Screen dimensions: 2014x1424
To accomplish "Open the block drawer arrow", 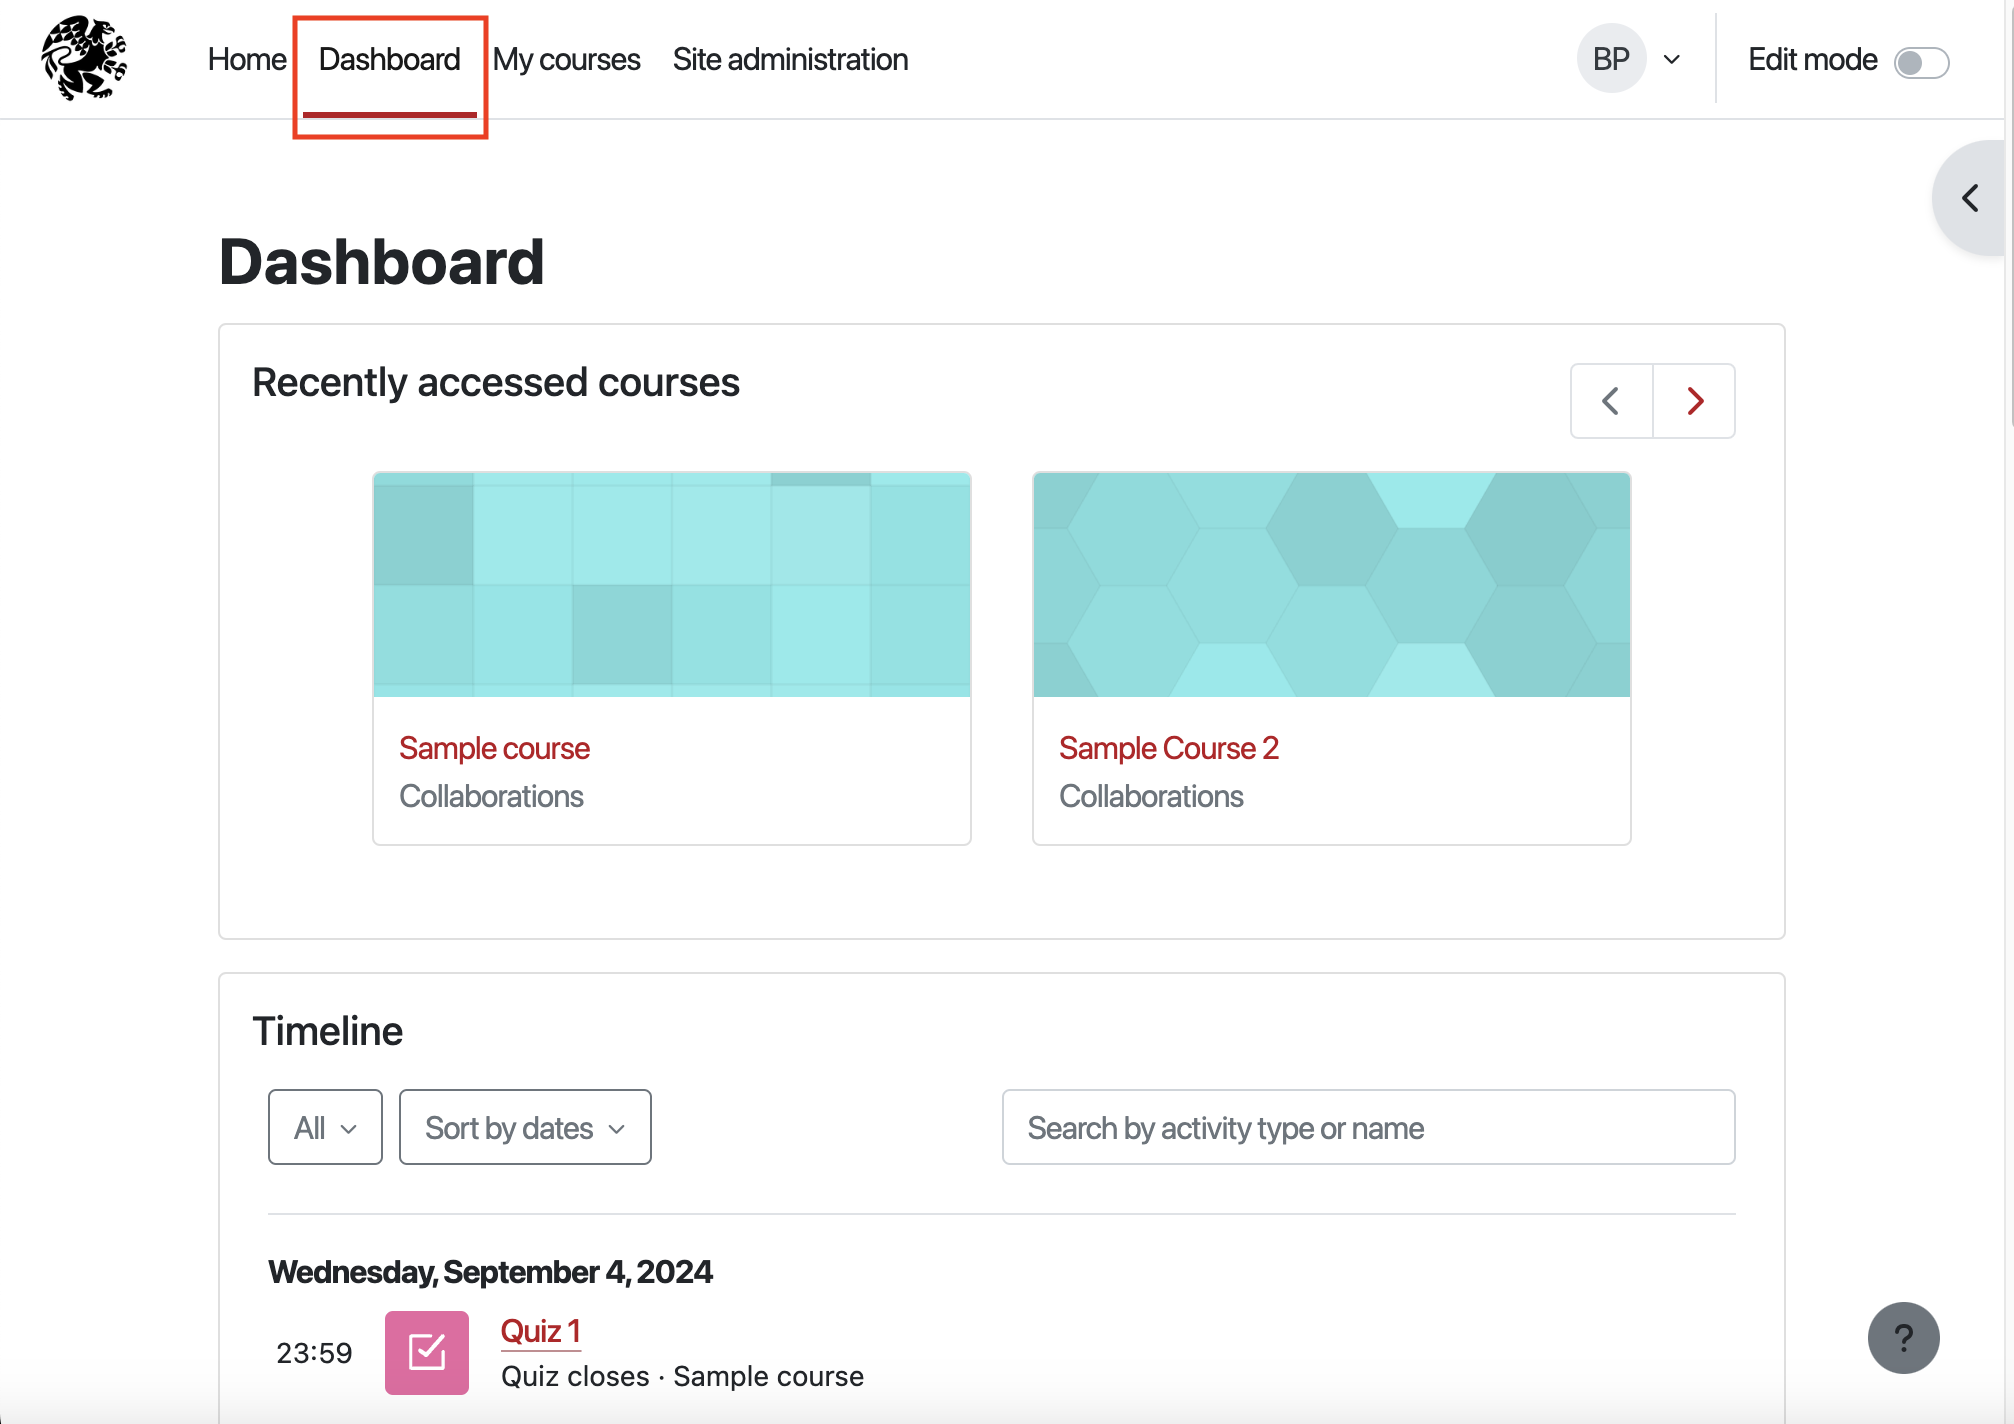I will coord(1970,198).
